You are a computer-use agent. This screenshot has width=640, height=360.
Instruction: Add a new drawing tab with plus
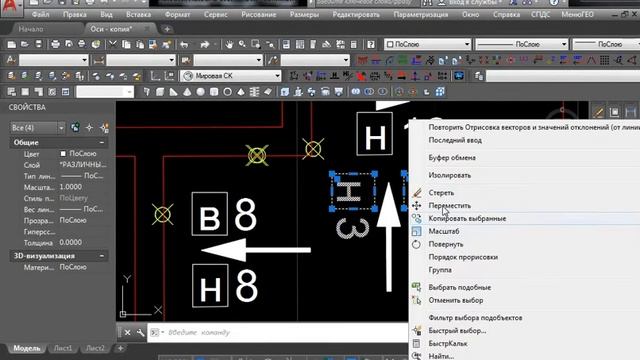(x=167, y=29)
